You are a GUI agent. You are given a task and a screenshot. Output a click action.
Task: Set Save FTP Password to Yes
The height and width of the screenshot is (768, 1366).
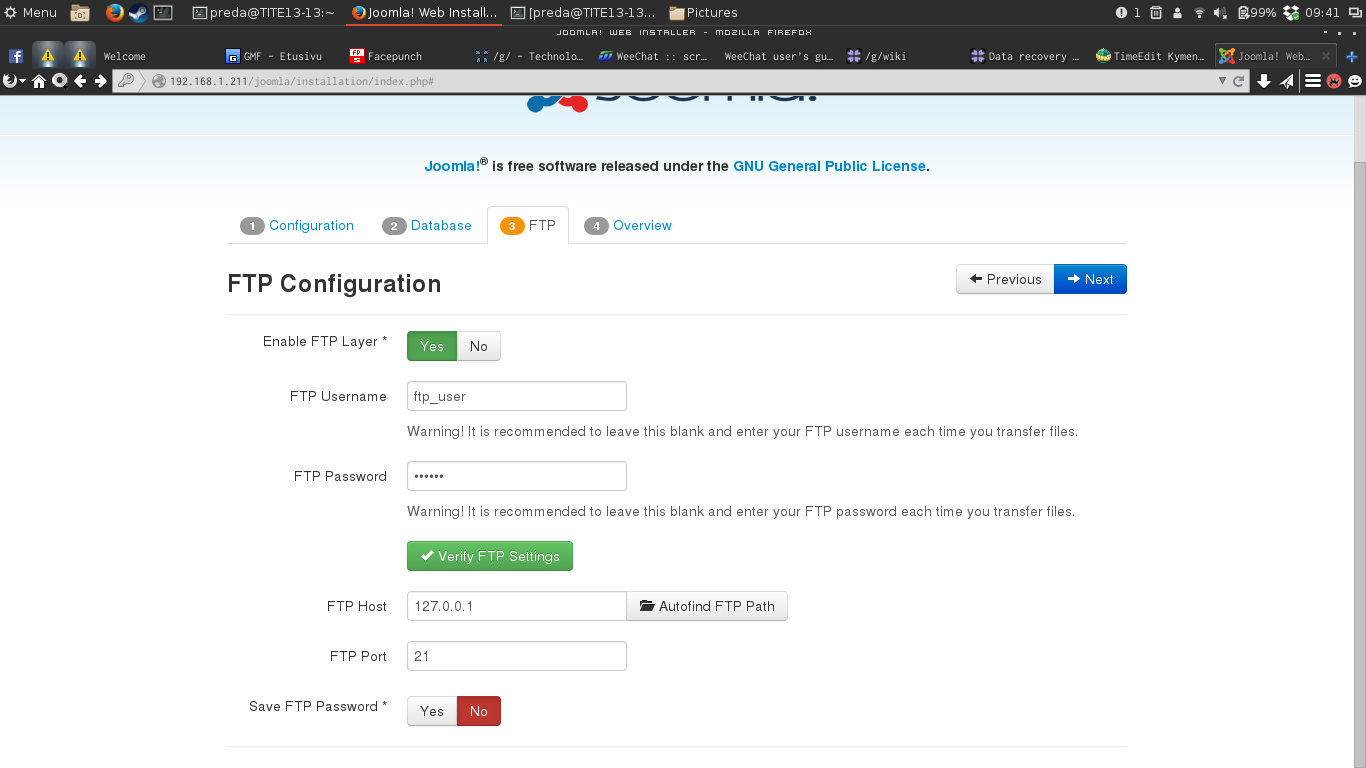(x=432, y=711)
